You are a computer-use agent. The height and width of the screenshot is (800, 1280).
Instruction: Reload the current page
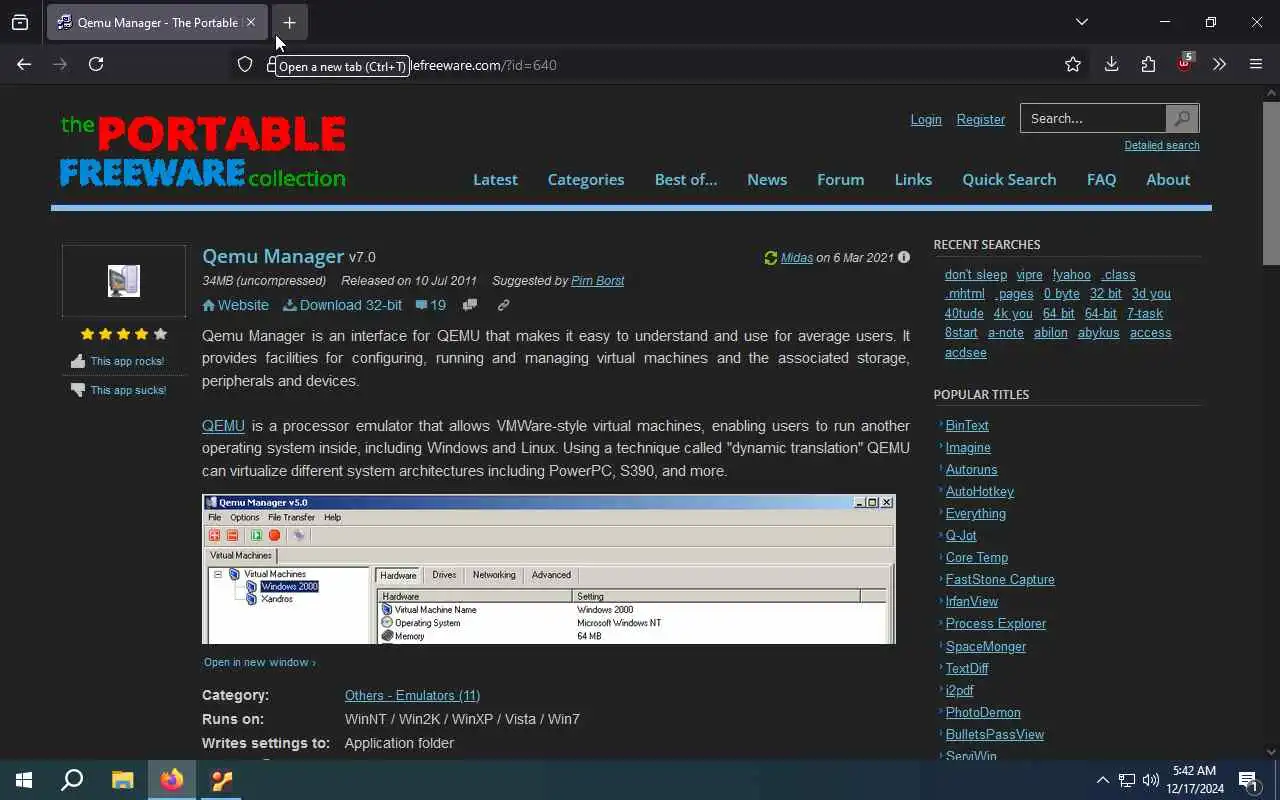96,64
